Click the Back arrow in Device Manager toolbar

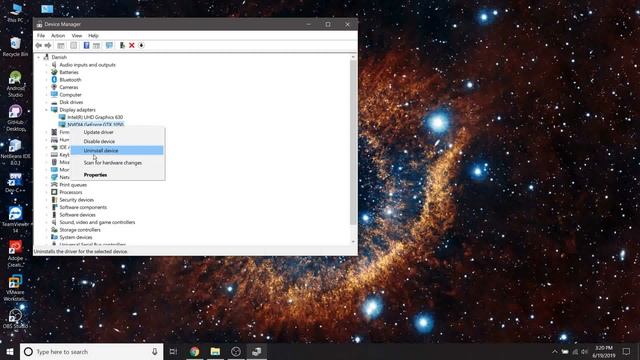(x=39, y=45)
